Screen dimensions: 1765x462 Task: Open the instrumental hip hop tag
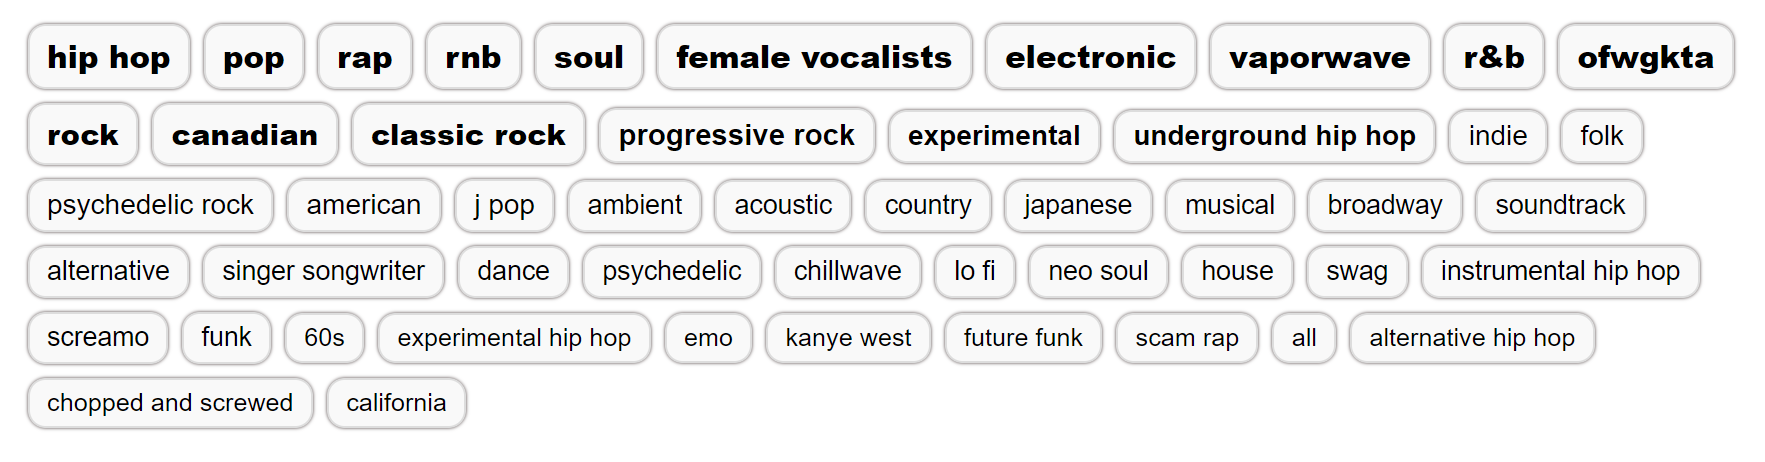(1561, 271)
